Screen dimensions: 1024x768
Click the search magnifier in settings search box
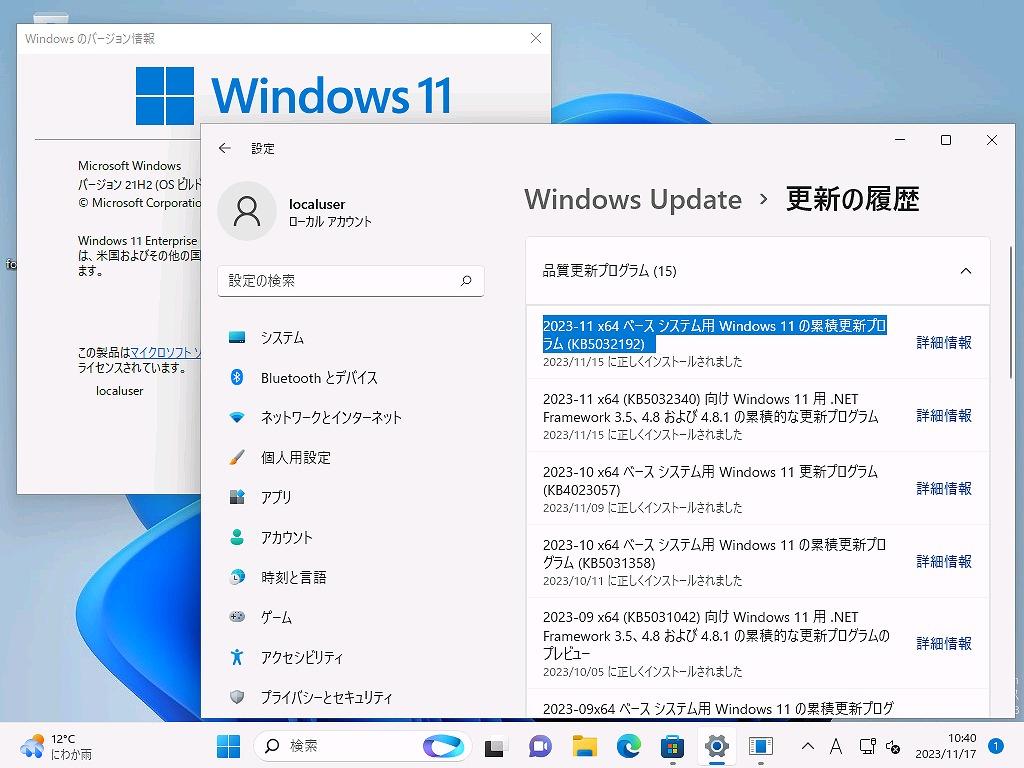[x=466, y=281]
